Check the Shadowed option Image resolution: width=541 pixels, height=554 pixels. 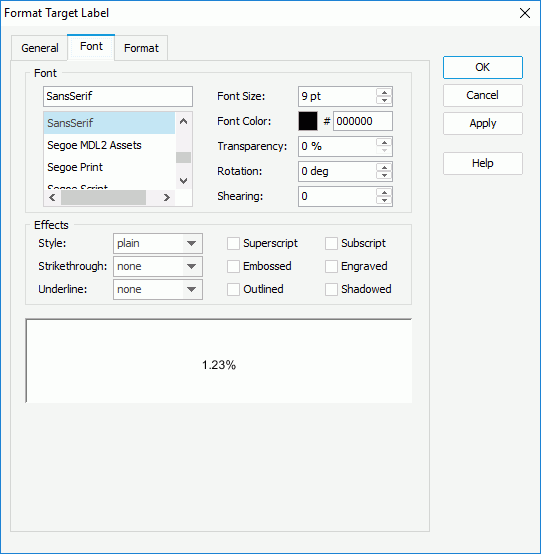331,289
